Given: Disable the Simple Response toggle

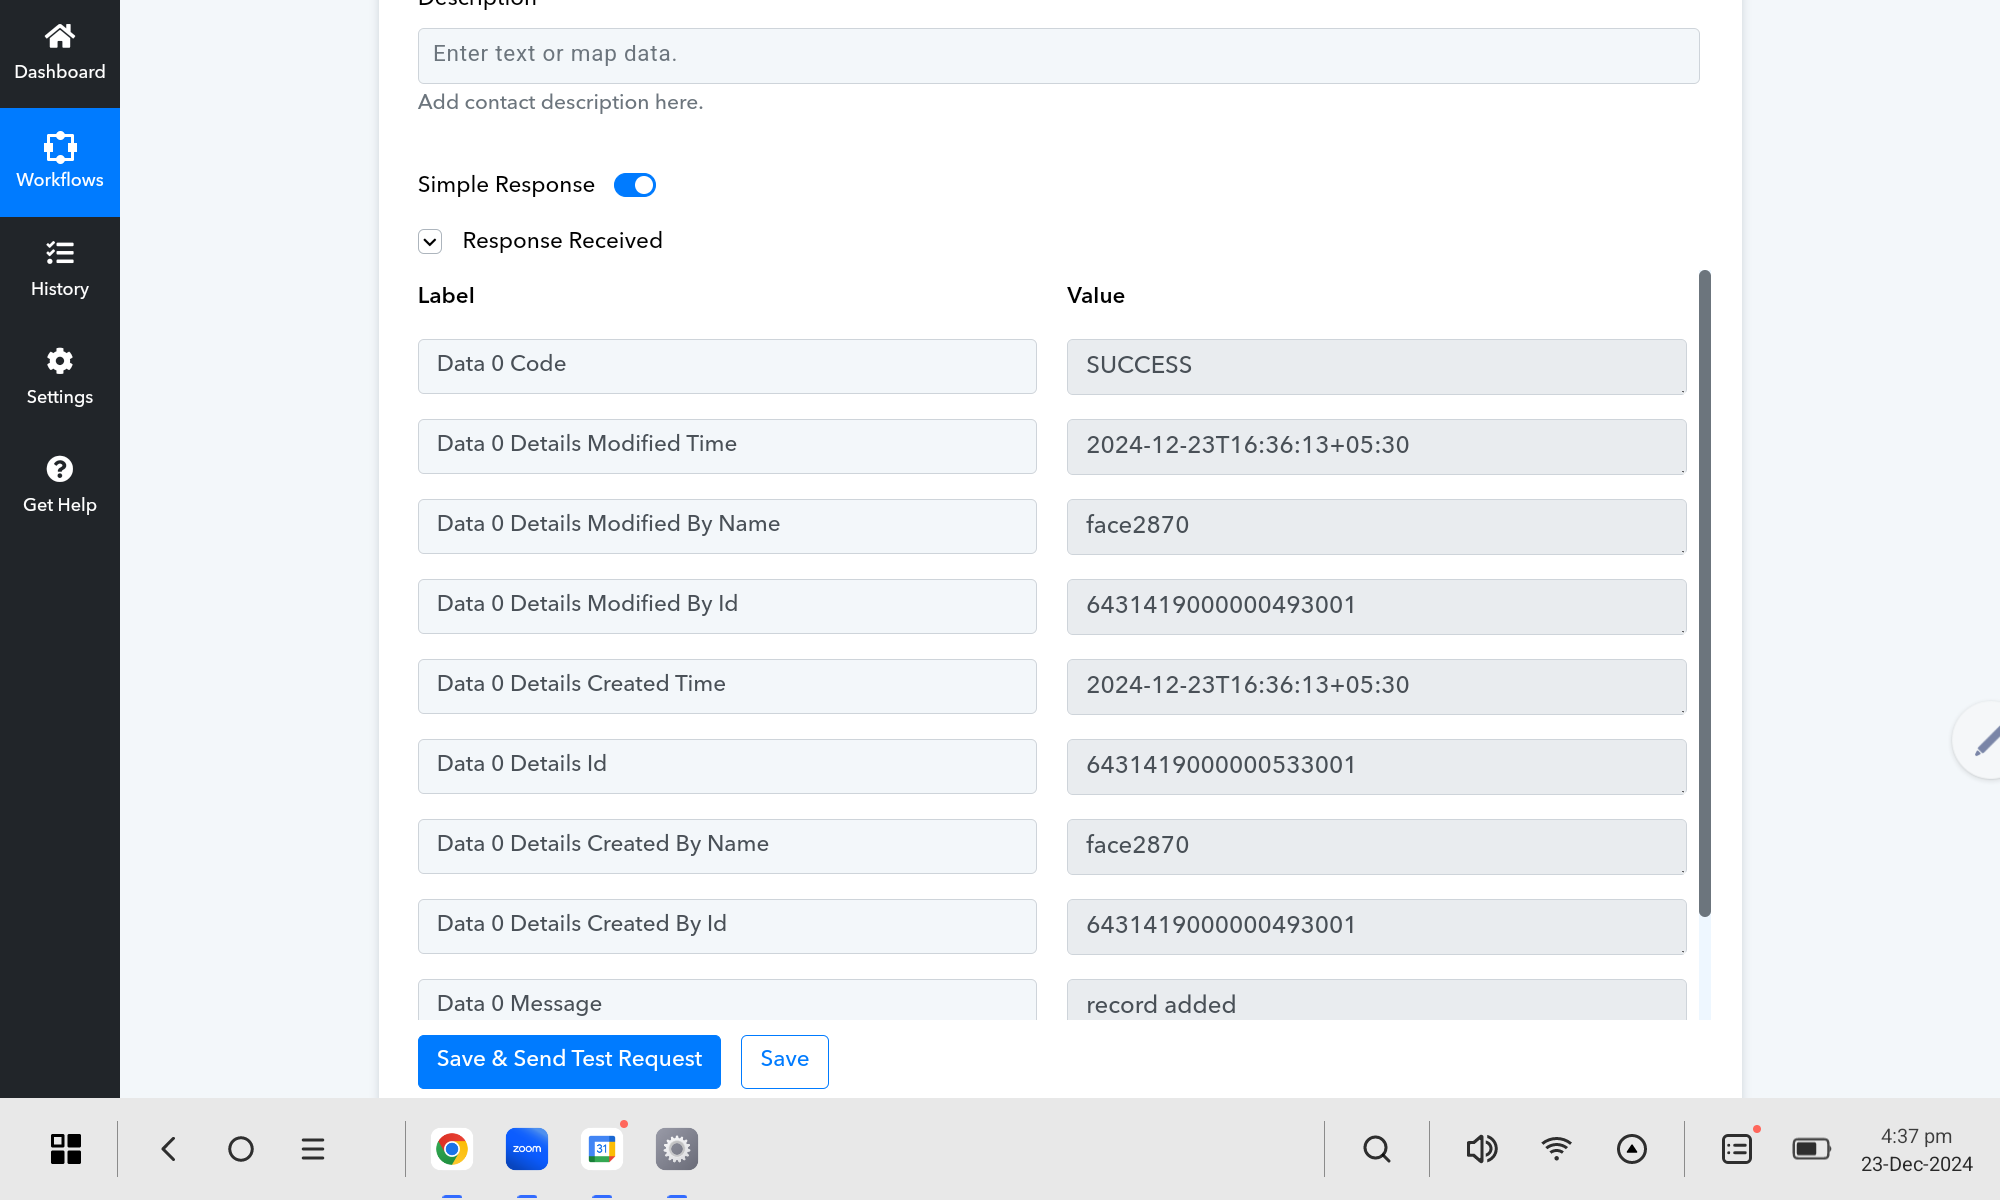Looking at the screenshot, I should point(635,185).
